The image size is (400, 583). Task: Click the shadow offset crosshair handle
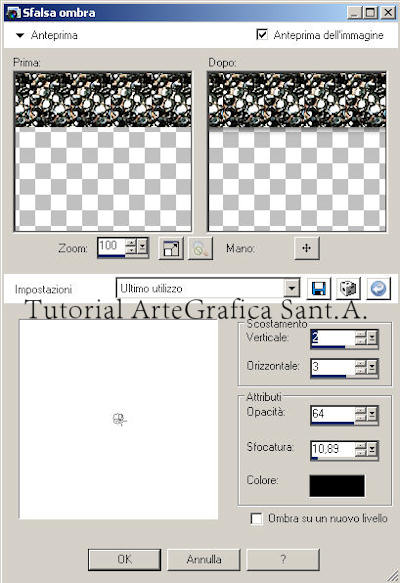point(119,419)
